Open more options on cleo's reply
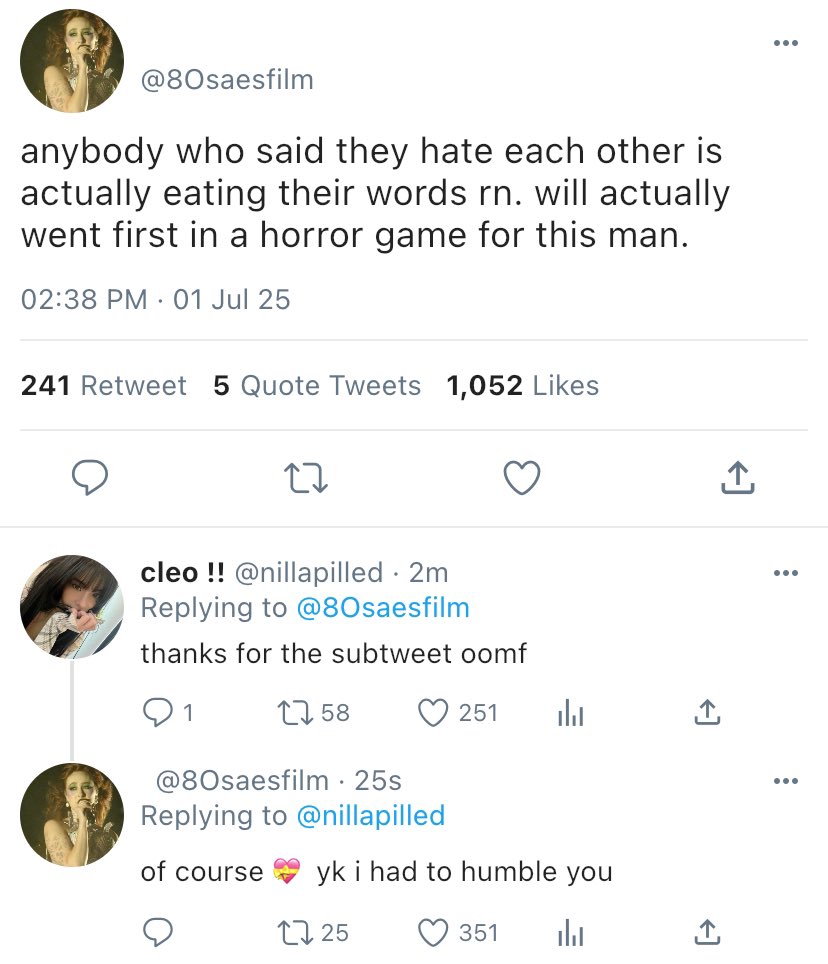 pos(786,573)
